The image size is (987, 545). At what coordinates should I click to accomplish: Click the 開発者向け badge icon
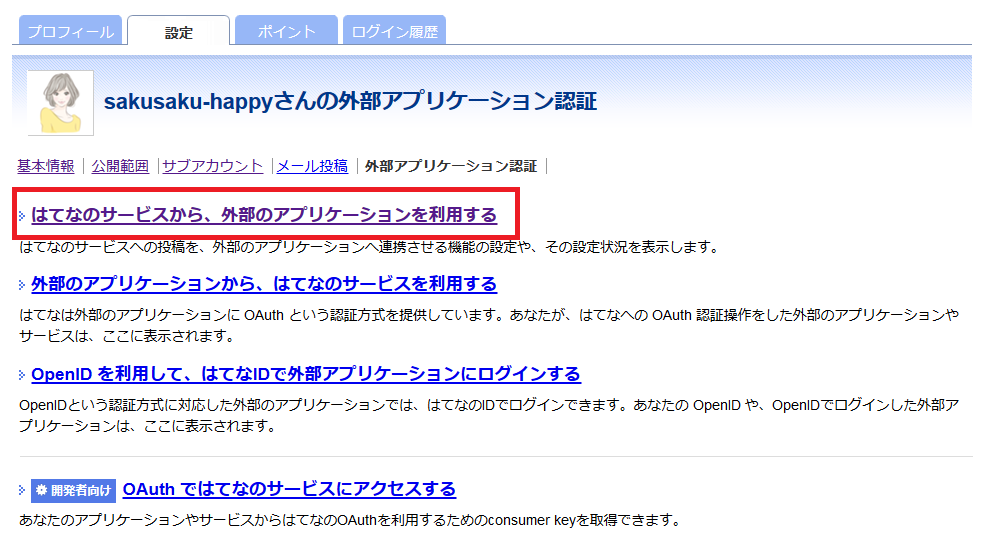coord(74,490)
